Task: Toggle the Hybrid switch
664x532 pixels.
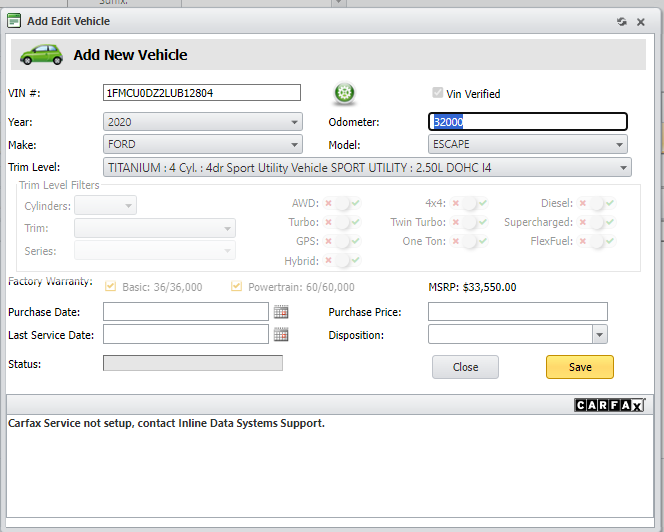Action: click(x=342, y=260)
